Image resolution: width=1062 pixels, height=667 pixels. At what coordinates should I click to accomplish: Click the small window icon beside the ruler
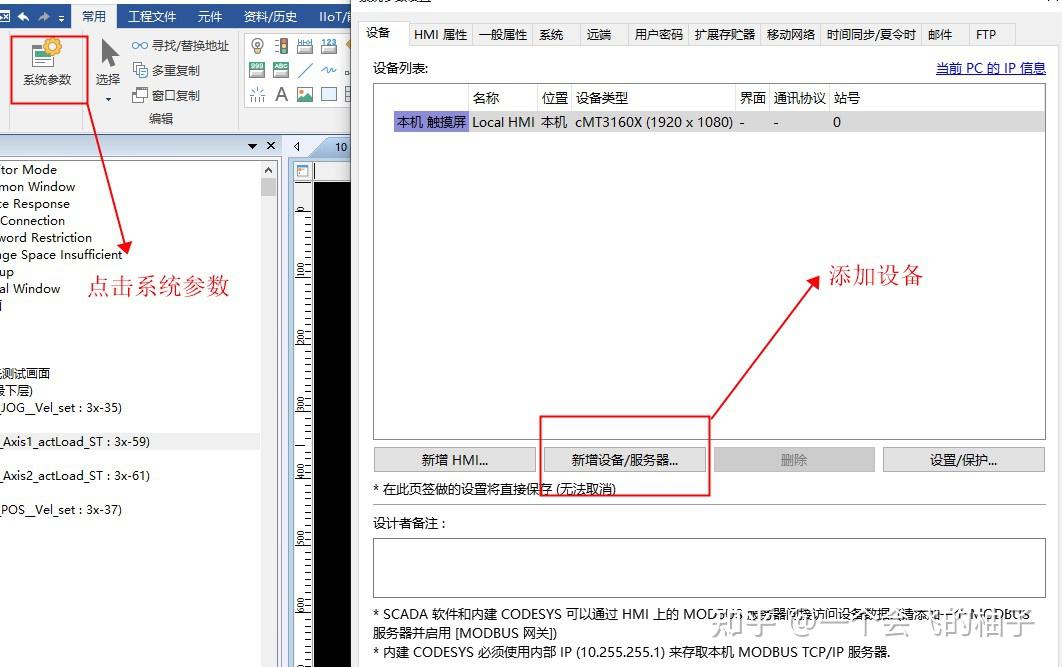pyautogui.click(x=302, y=171)
